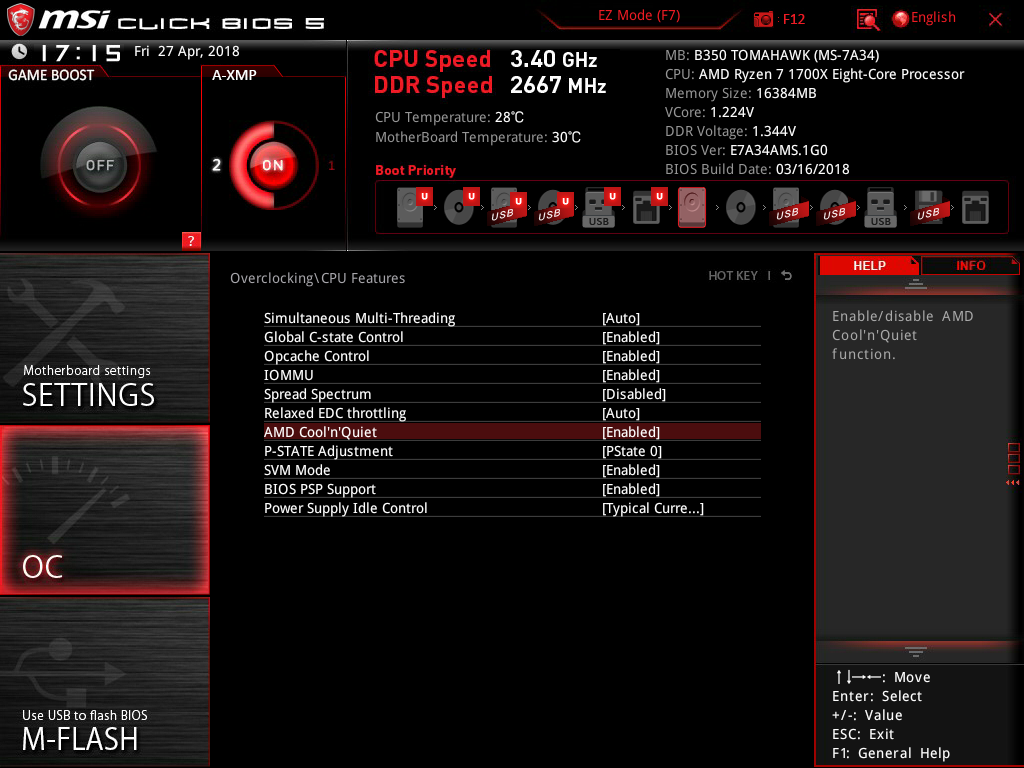Screen dimensions: 1024x768
Task: Click the MotherBoard Temperature 30°C reading
Action: click(477, 137)
